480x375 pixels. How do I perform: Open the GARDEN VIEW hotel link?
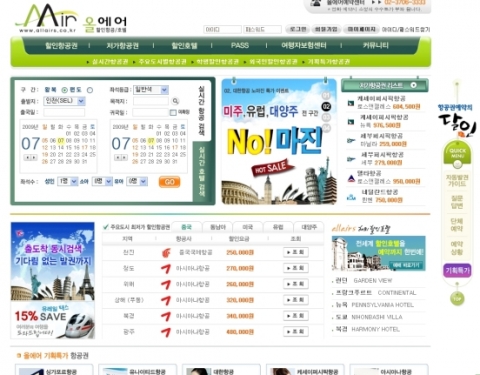(372, 281)
